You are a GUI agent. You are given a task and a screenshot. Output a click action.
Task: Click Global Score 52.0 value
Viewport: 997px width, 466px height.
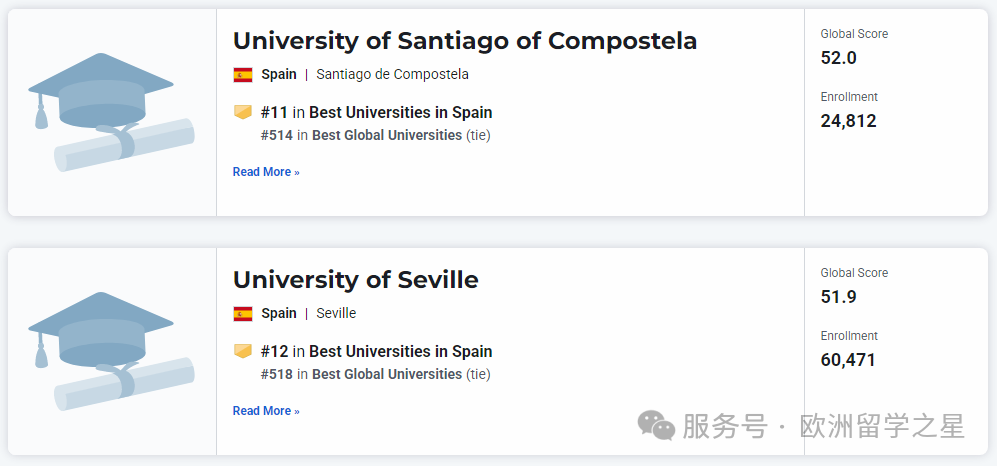point(838,58)
